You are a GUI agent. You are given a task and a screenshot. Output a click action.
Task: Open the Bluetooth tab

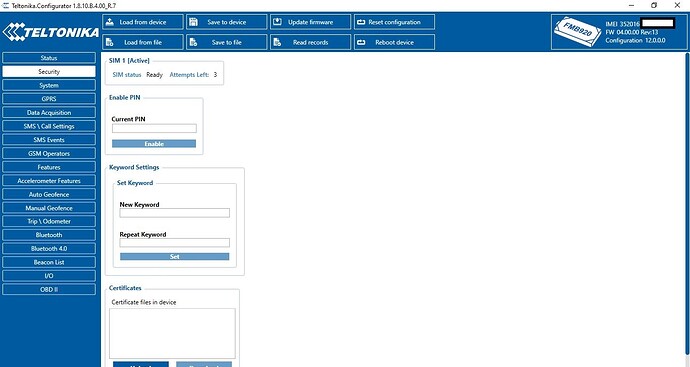[49, 235]
